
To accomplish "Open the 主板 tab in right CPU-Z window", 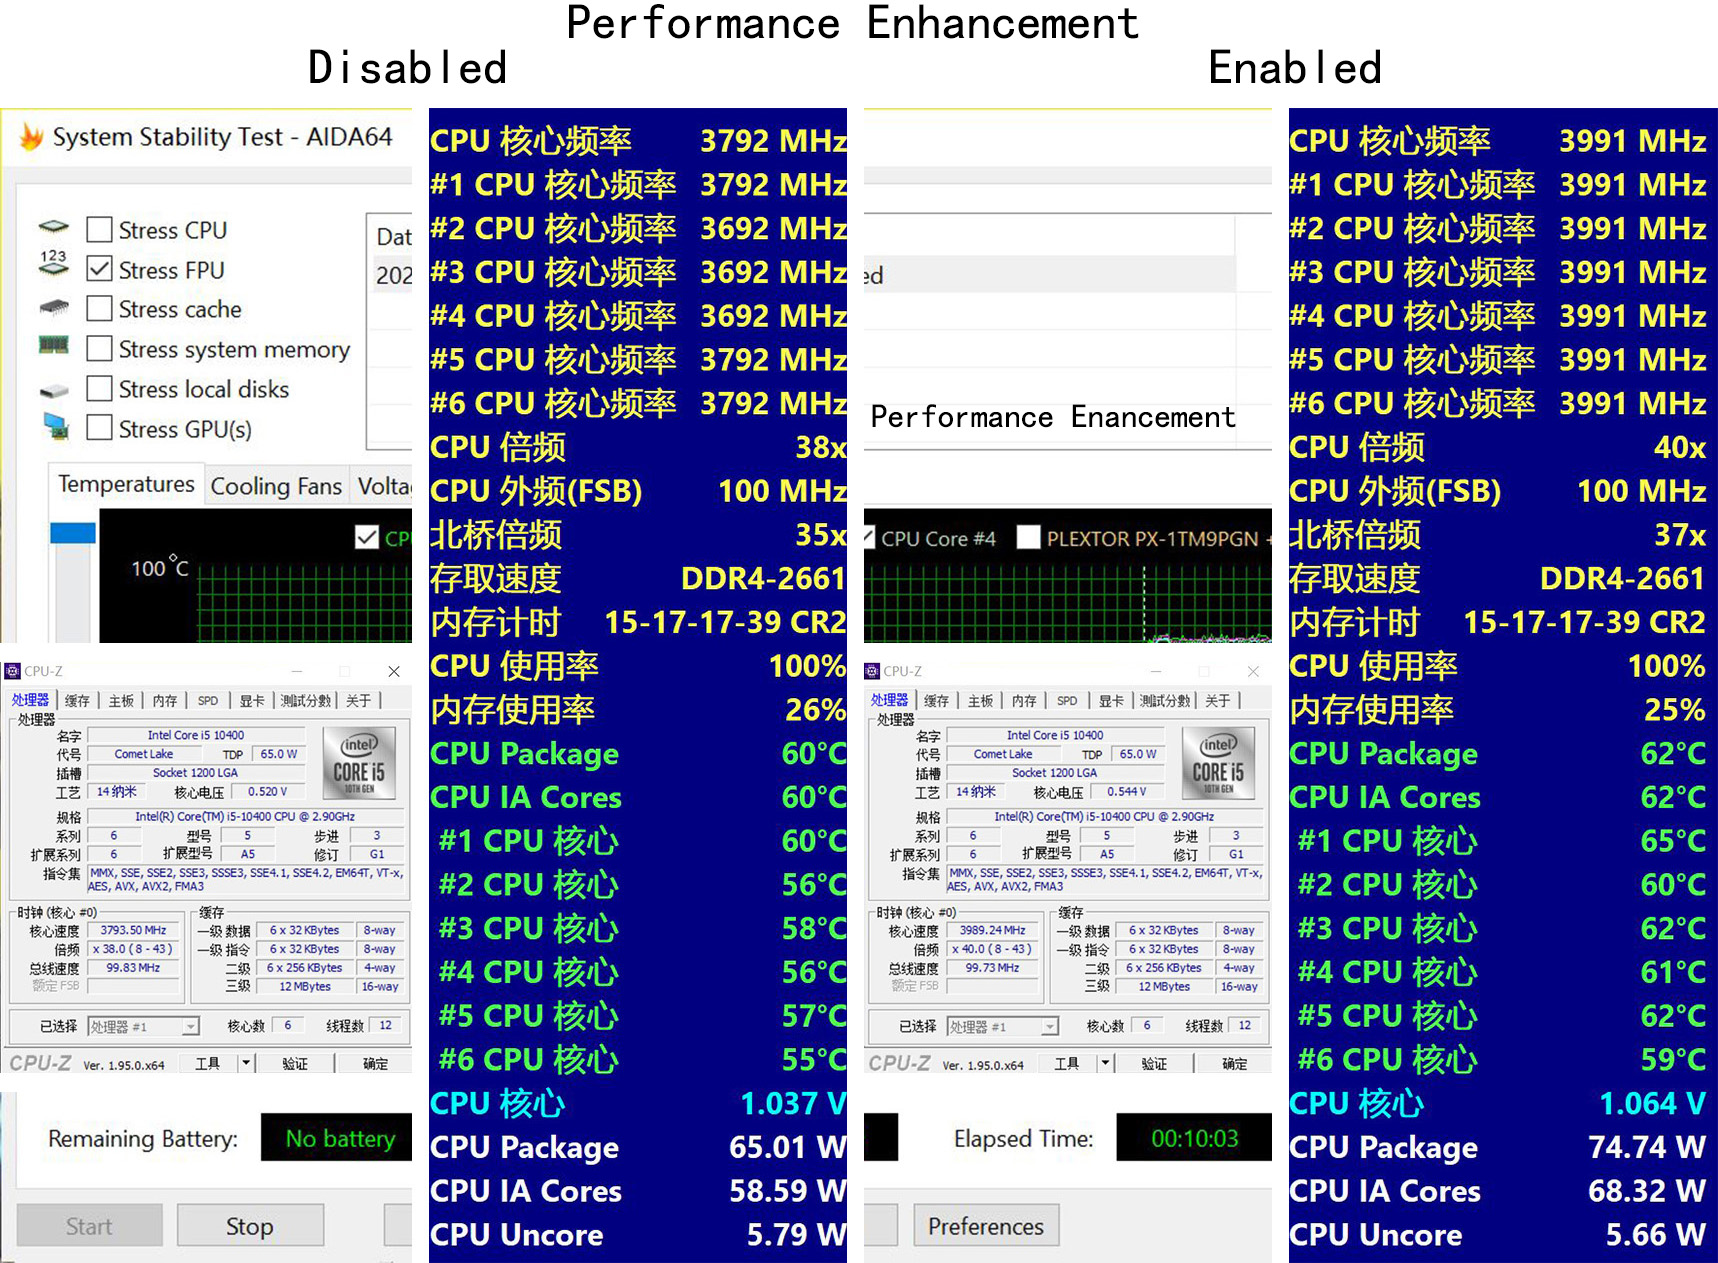I will click(980, 701).
